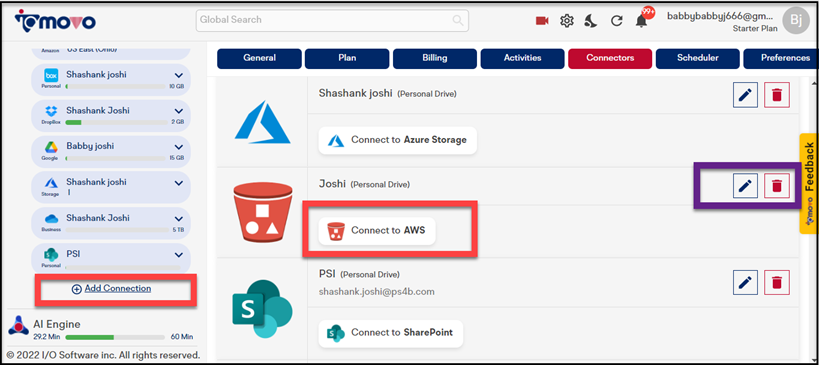Image resolution: width=819 pixels, height=365 pixels.
Task: Edit the Joshi AWS connector
Action: point(745,185)
